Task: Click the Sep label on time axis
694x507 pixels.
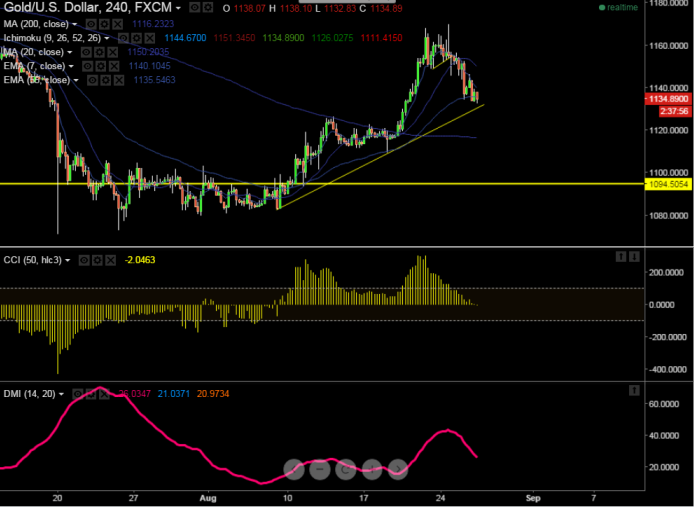Action: coord(533,498)
